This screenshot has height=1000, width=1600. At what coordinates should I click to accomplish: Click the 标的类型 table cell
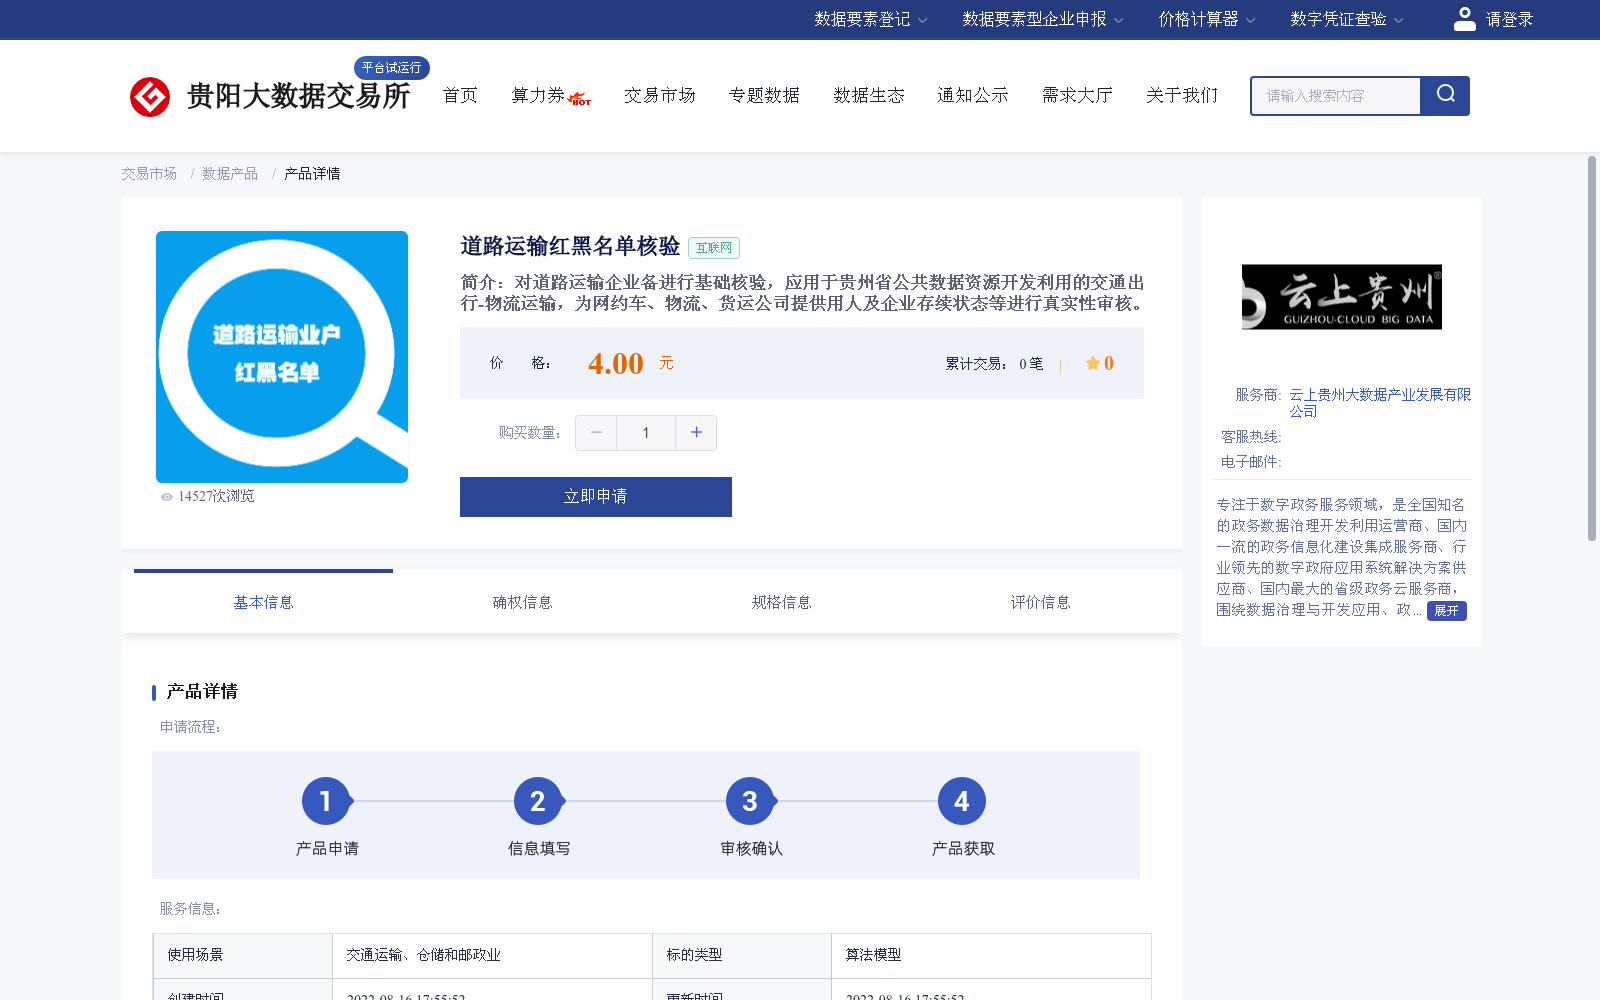coord(742,955)
